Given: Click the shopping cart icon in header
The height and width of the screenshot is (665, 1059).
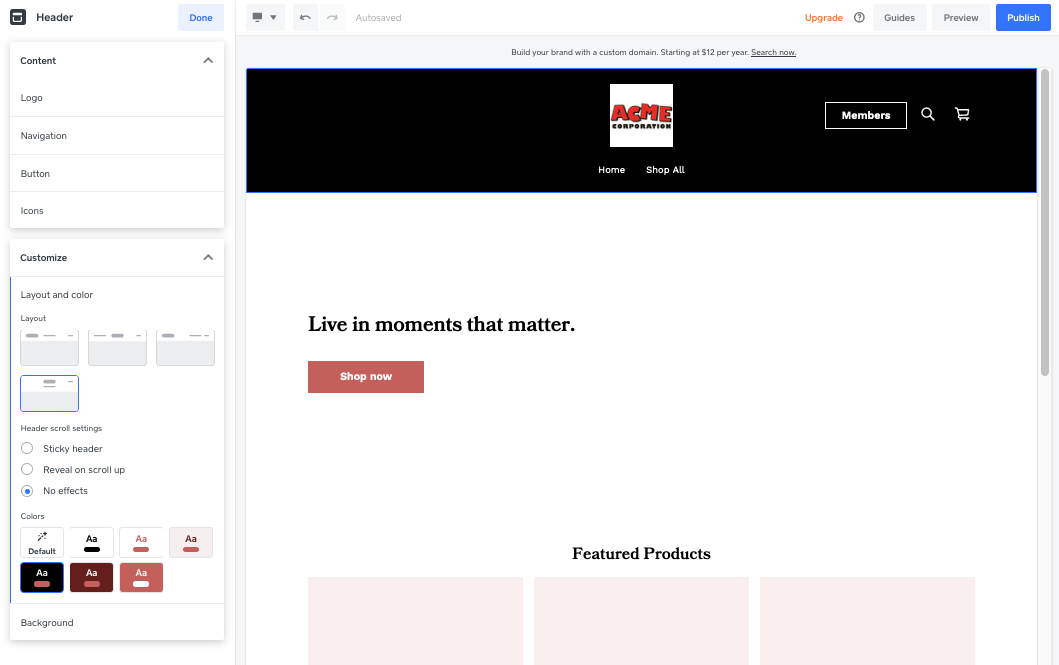Looking at the screenshot, I should [x=962, y=114].
